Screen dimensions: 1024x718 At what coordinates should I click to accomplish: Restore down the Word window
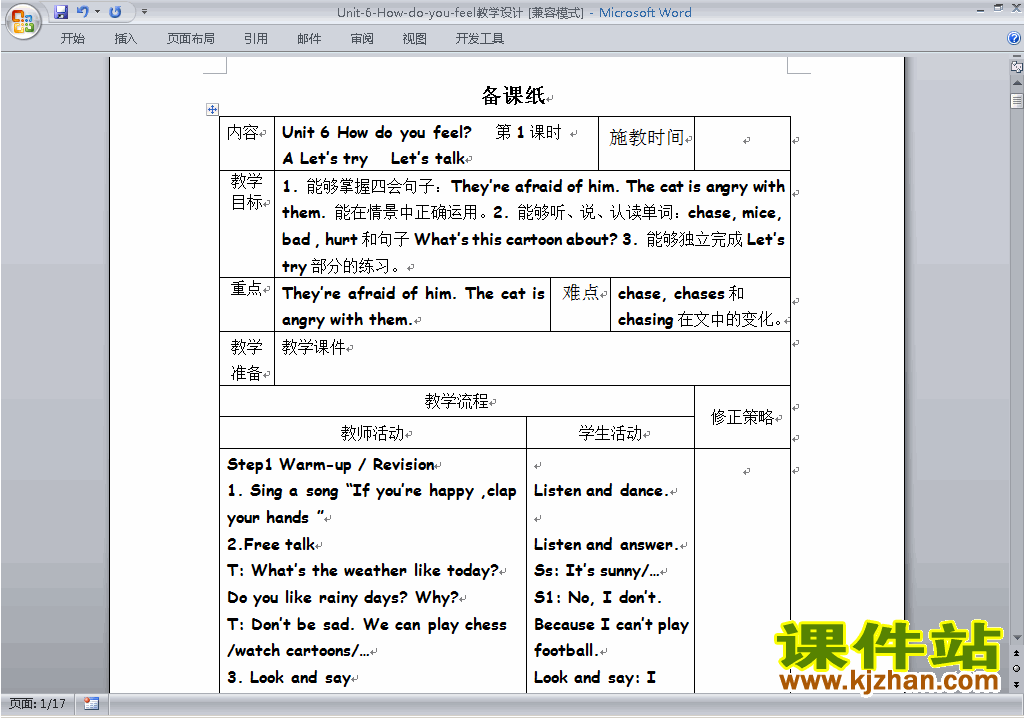click(x=999, y=9)
